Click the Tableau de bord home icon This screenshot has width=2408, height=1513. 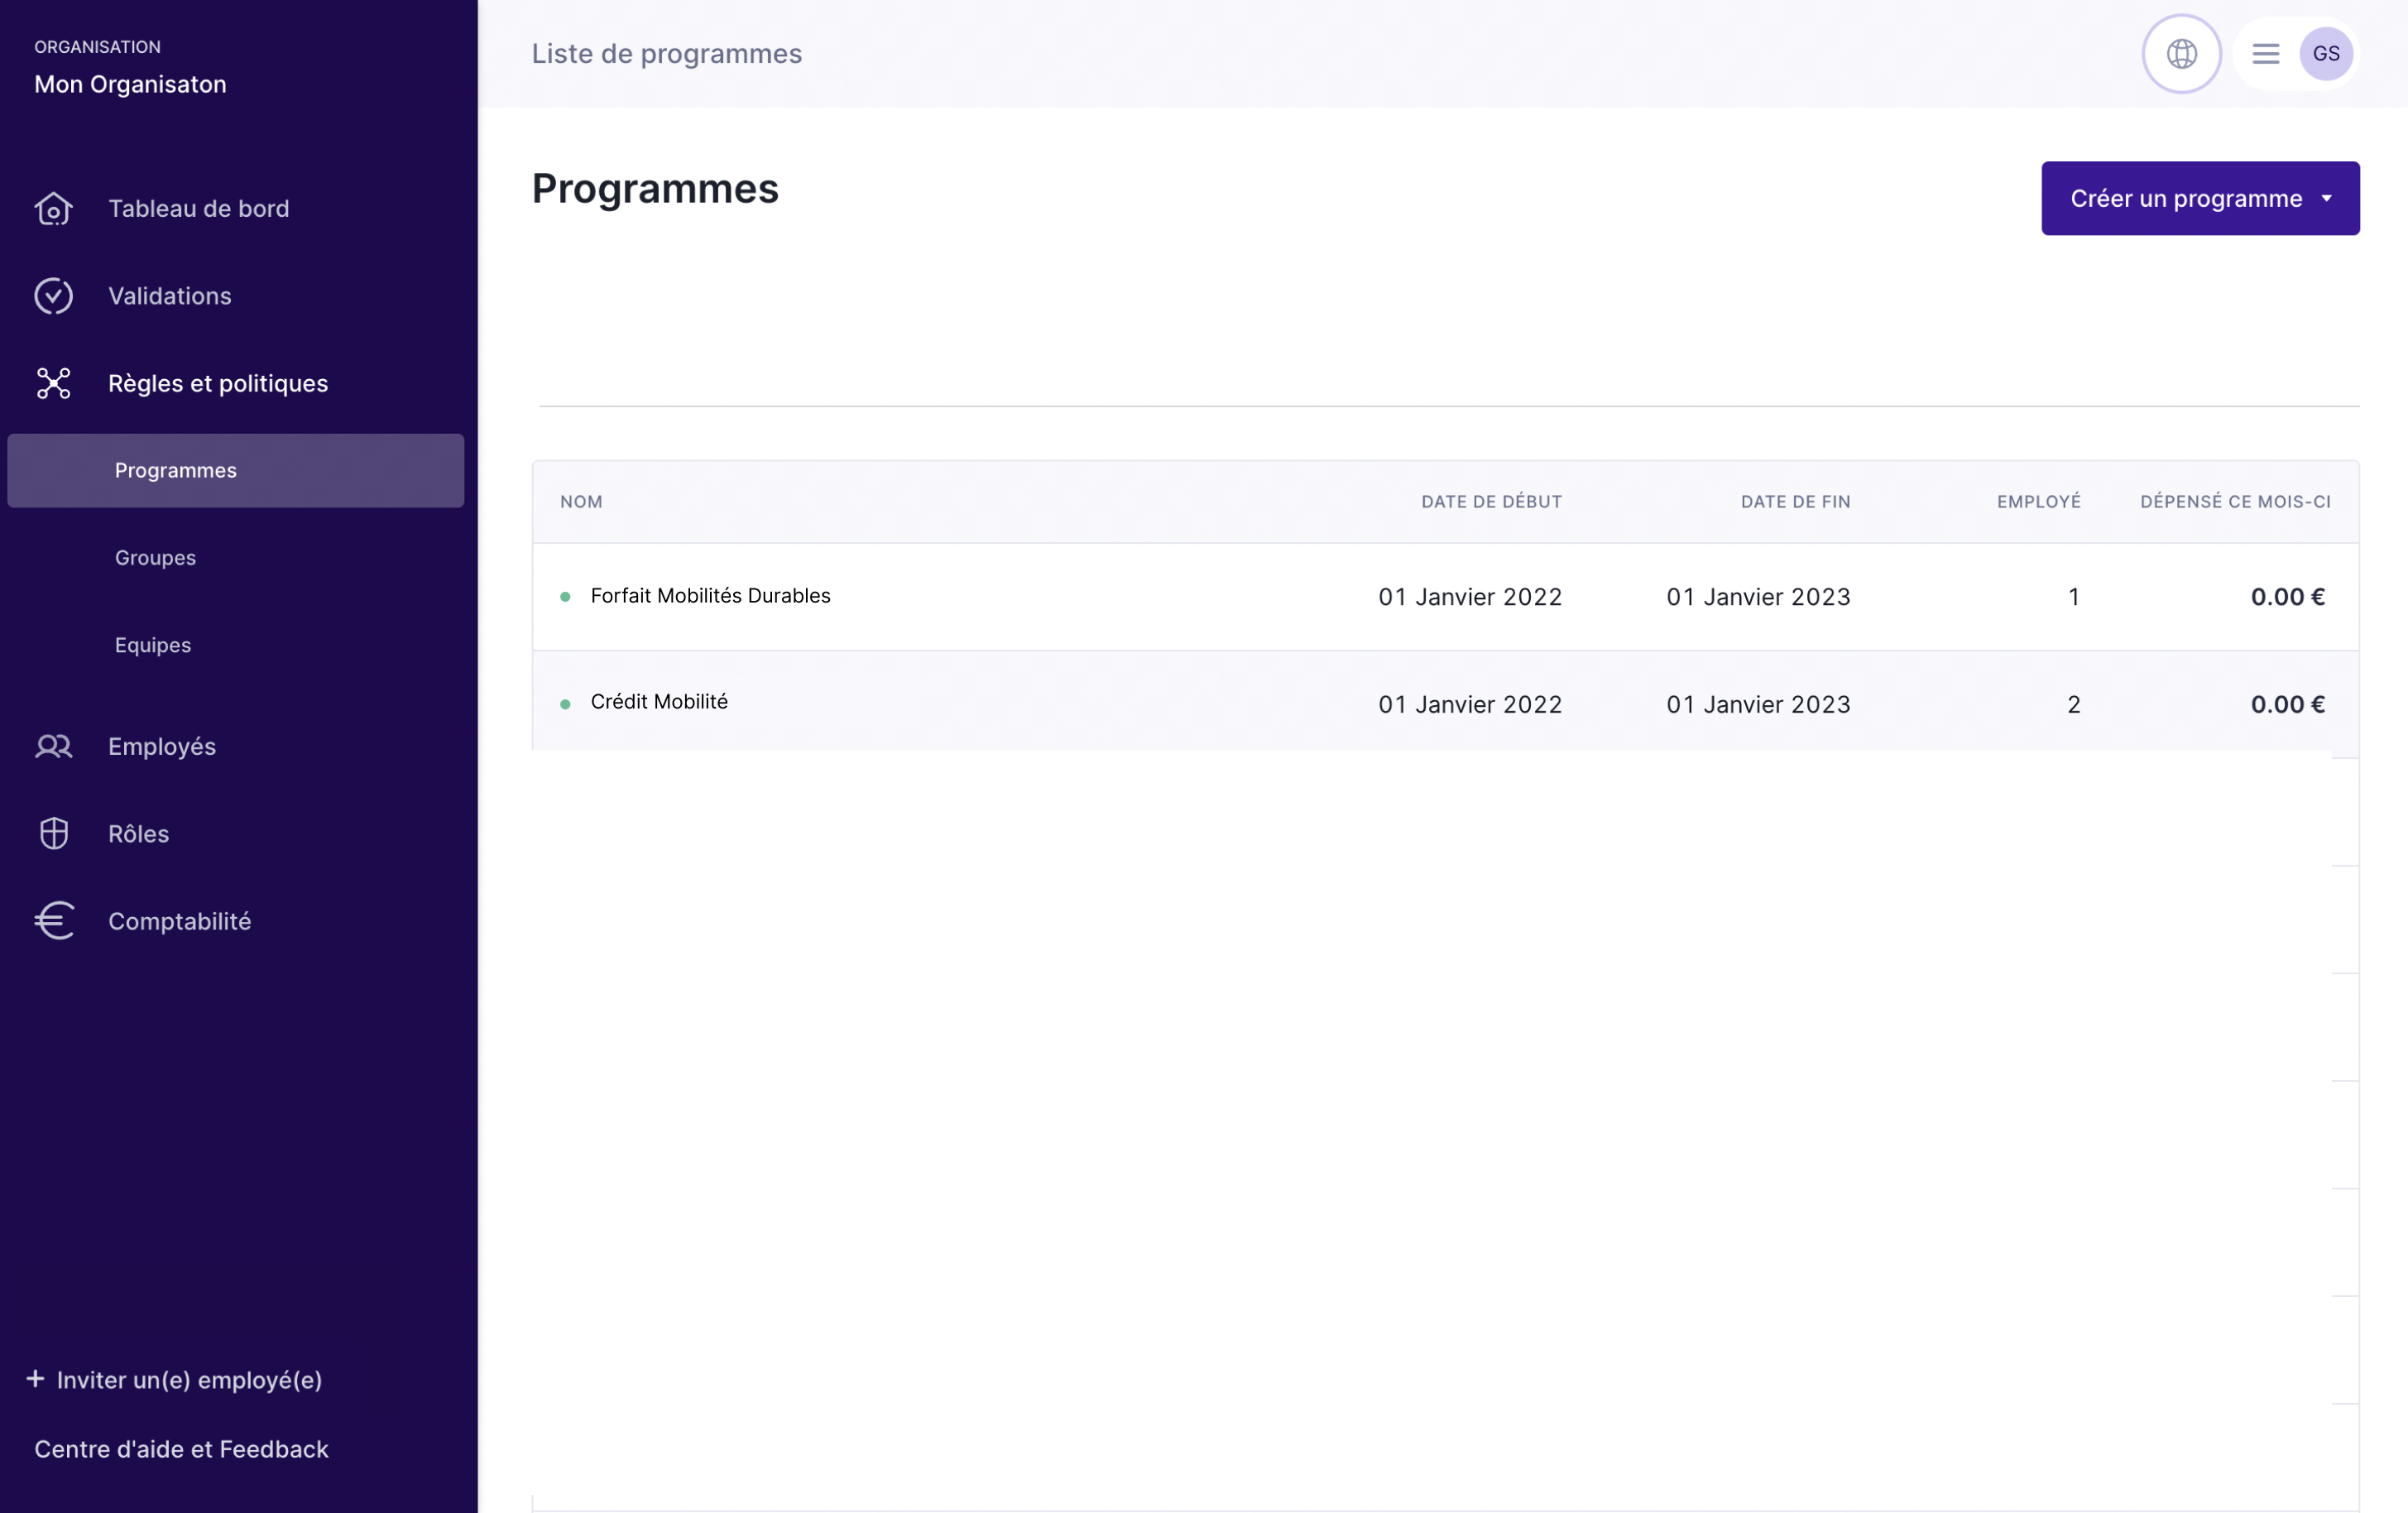click(53, 209)
